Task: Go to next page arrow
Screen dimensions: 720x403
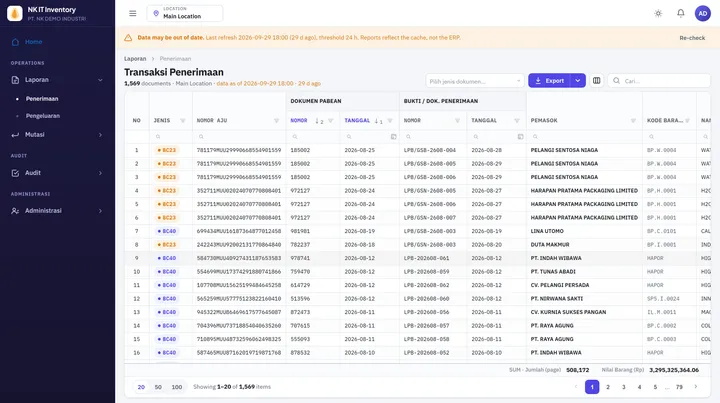Action: pyautogui.click(x=696, y=387)
